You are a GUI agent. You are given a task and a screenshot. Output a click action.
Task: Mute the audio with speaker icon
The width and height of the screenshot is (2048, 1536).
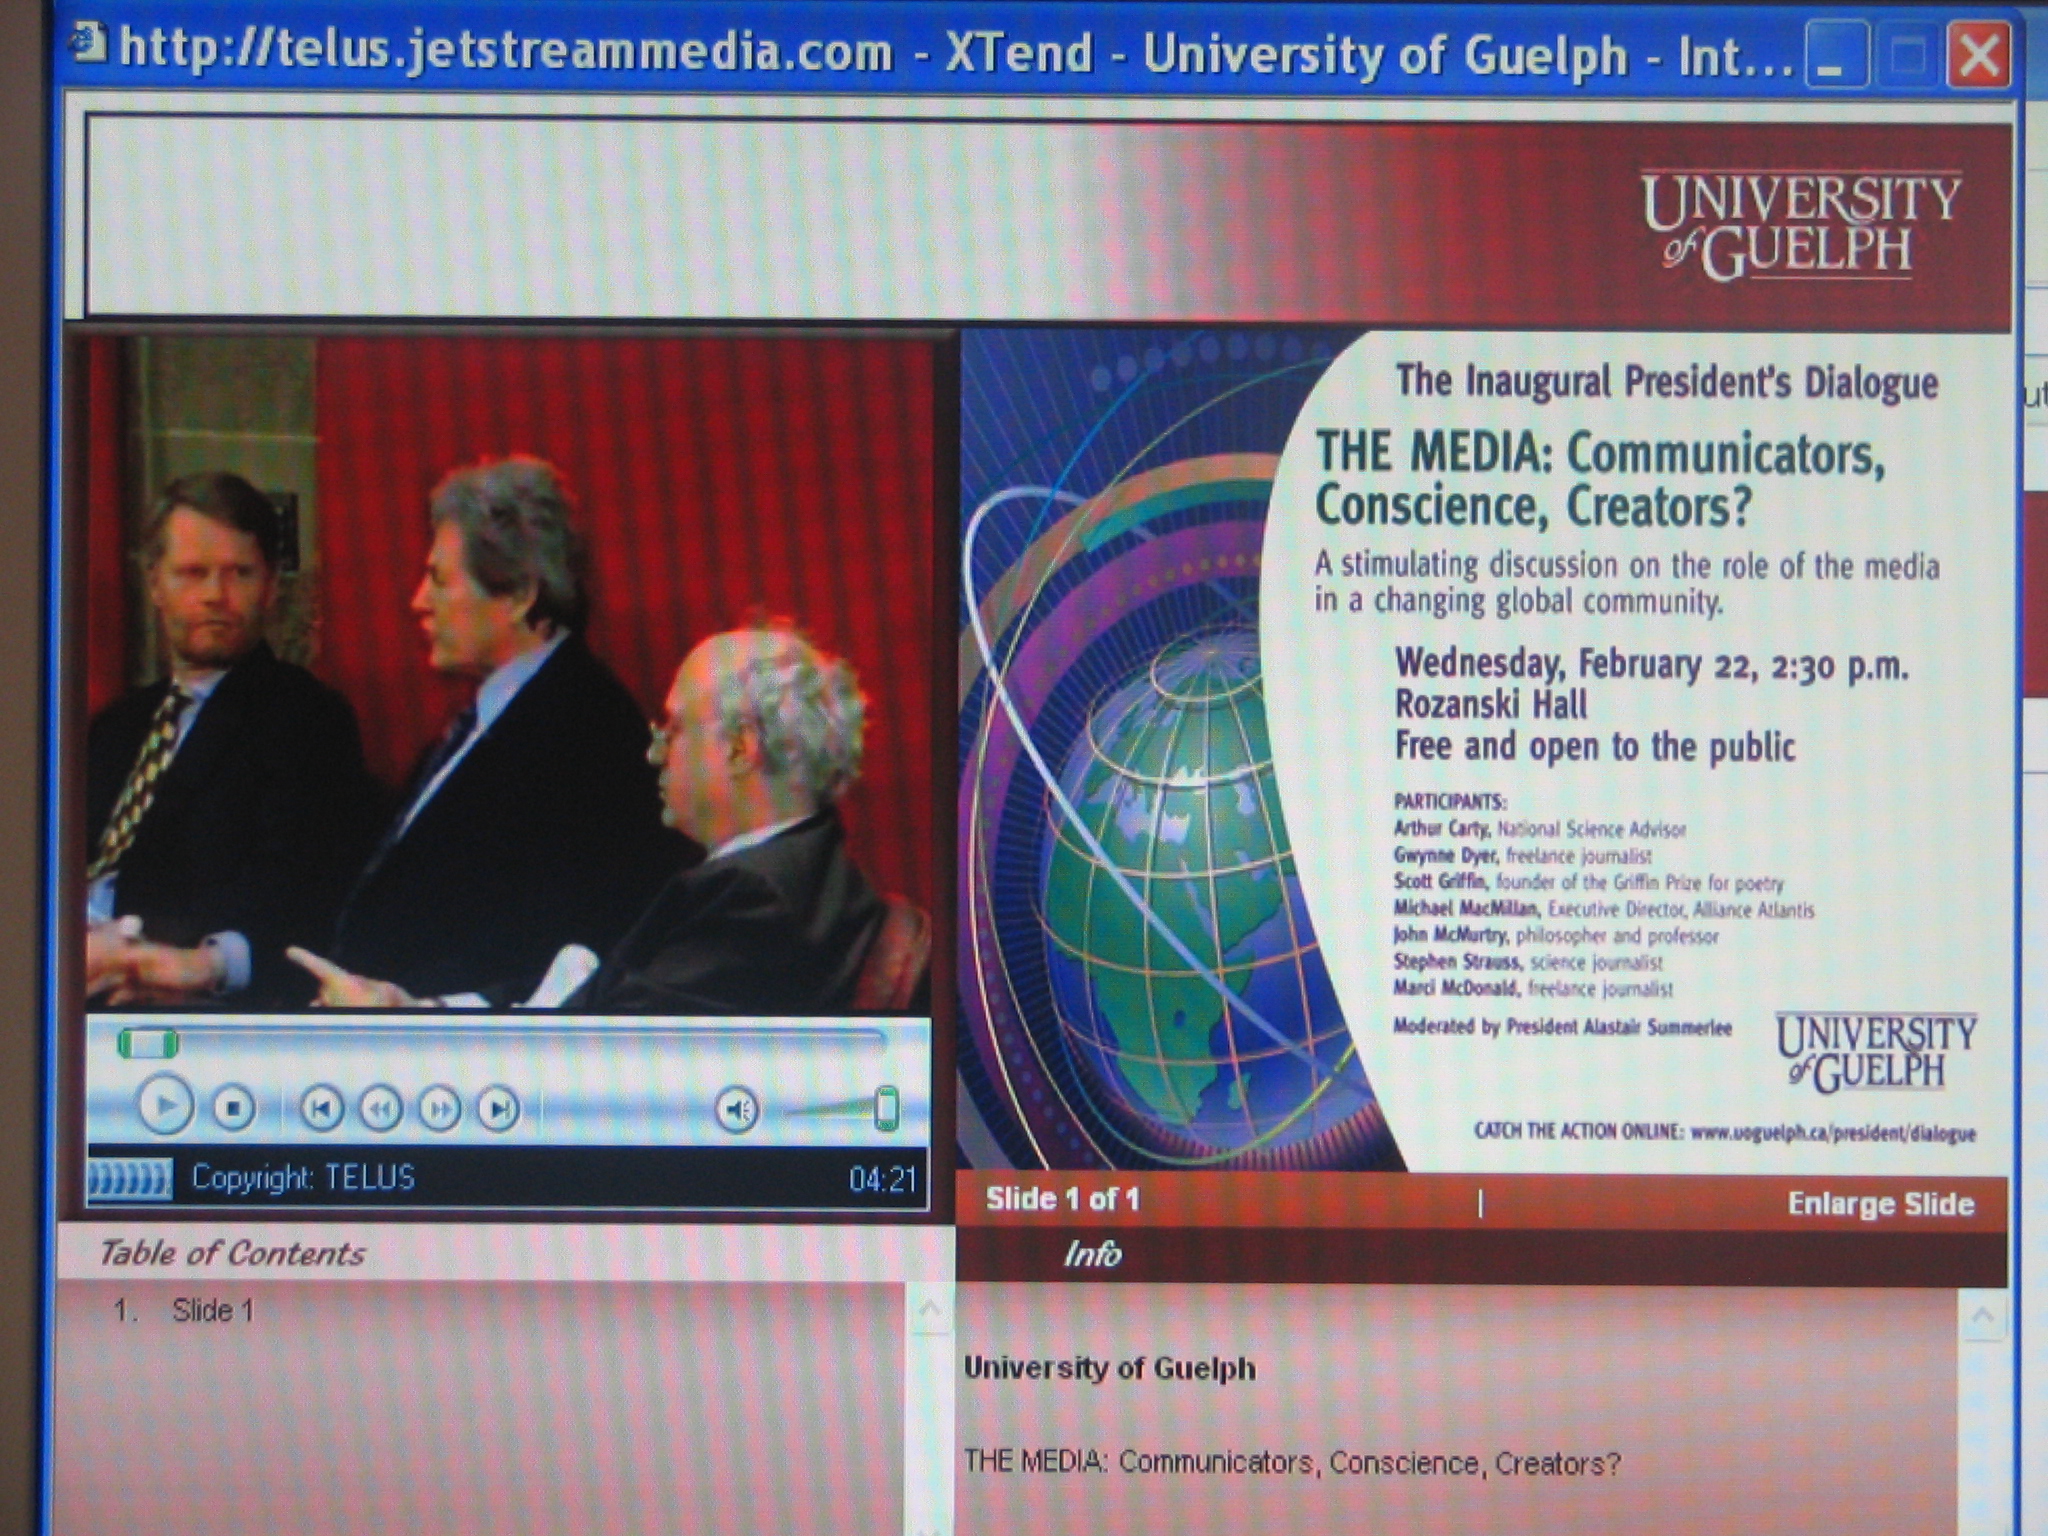(x=738, y=1109)
